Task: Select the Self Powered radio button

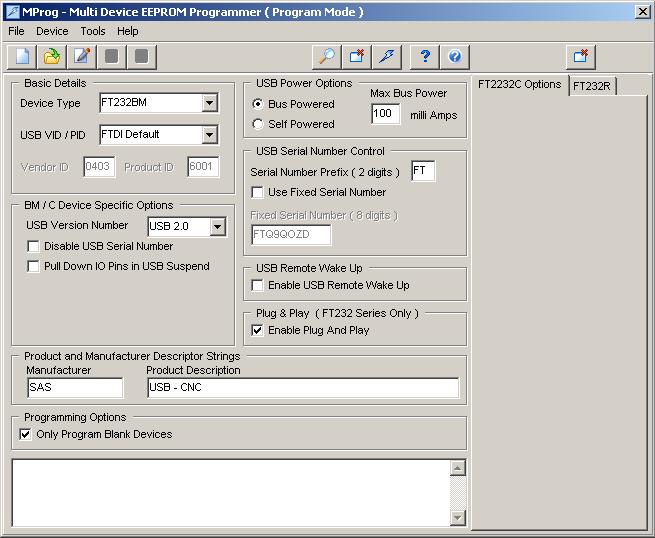Action: 258,124
